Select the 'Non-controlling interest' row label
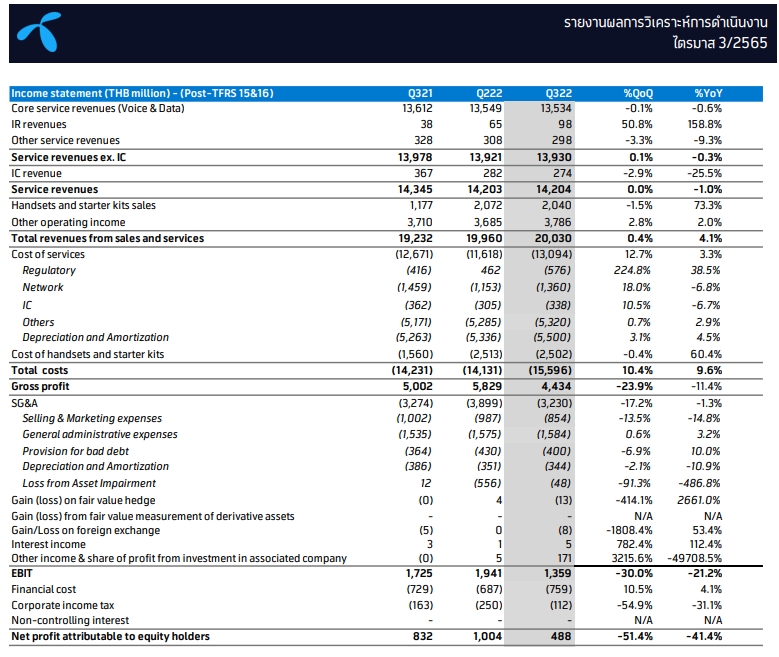 coord(70,620)
